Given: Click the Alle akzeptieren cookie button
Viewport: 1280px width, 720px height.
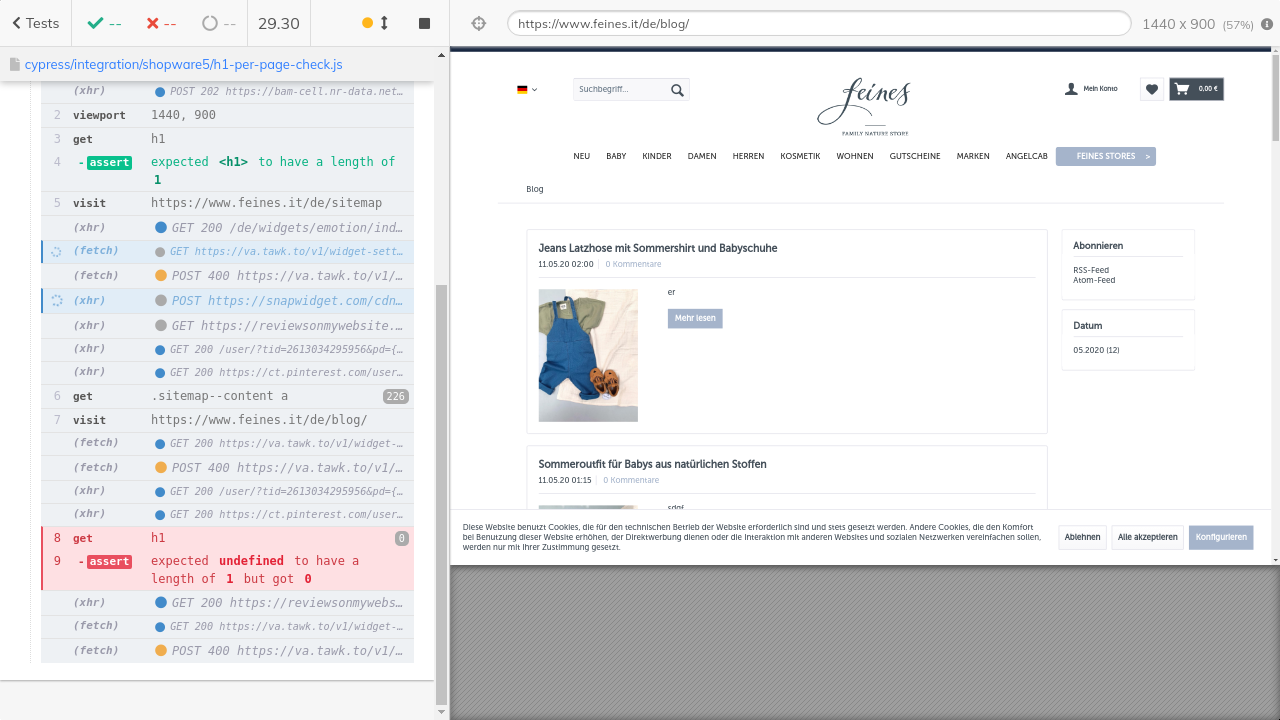Looking at the screenshot, I should point(1147,537).
